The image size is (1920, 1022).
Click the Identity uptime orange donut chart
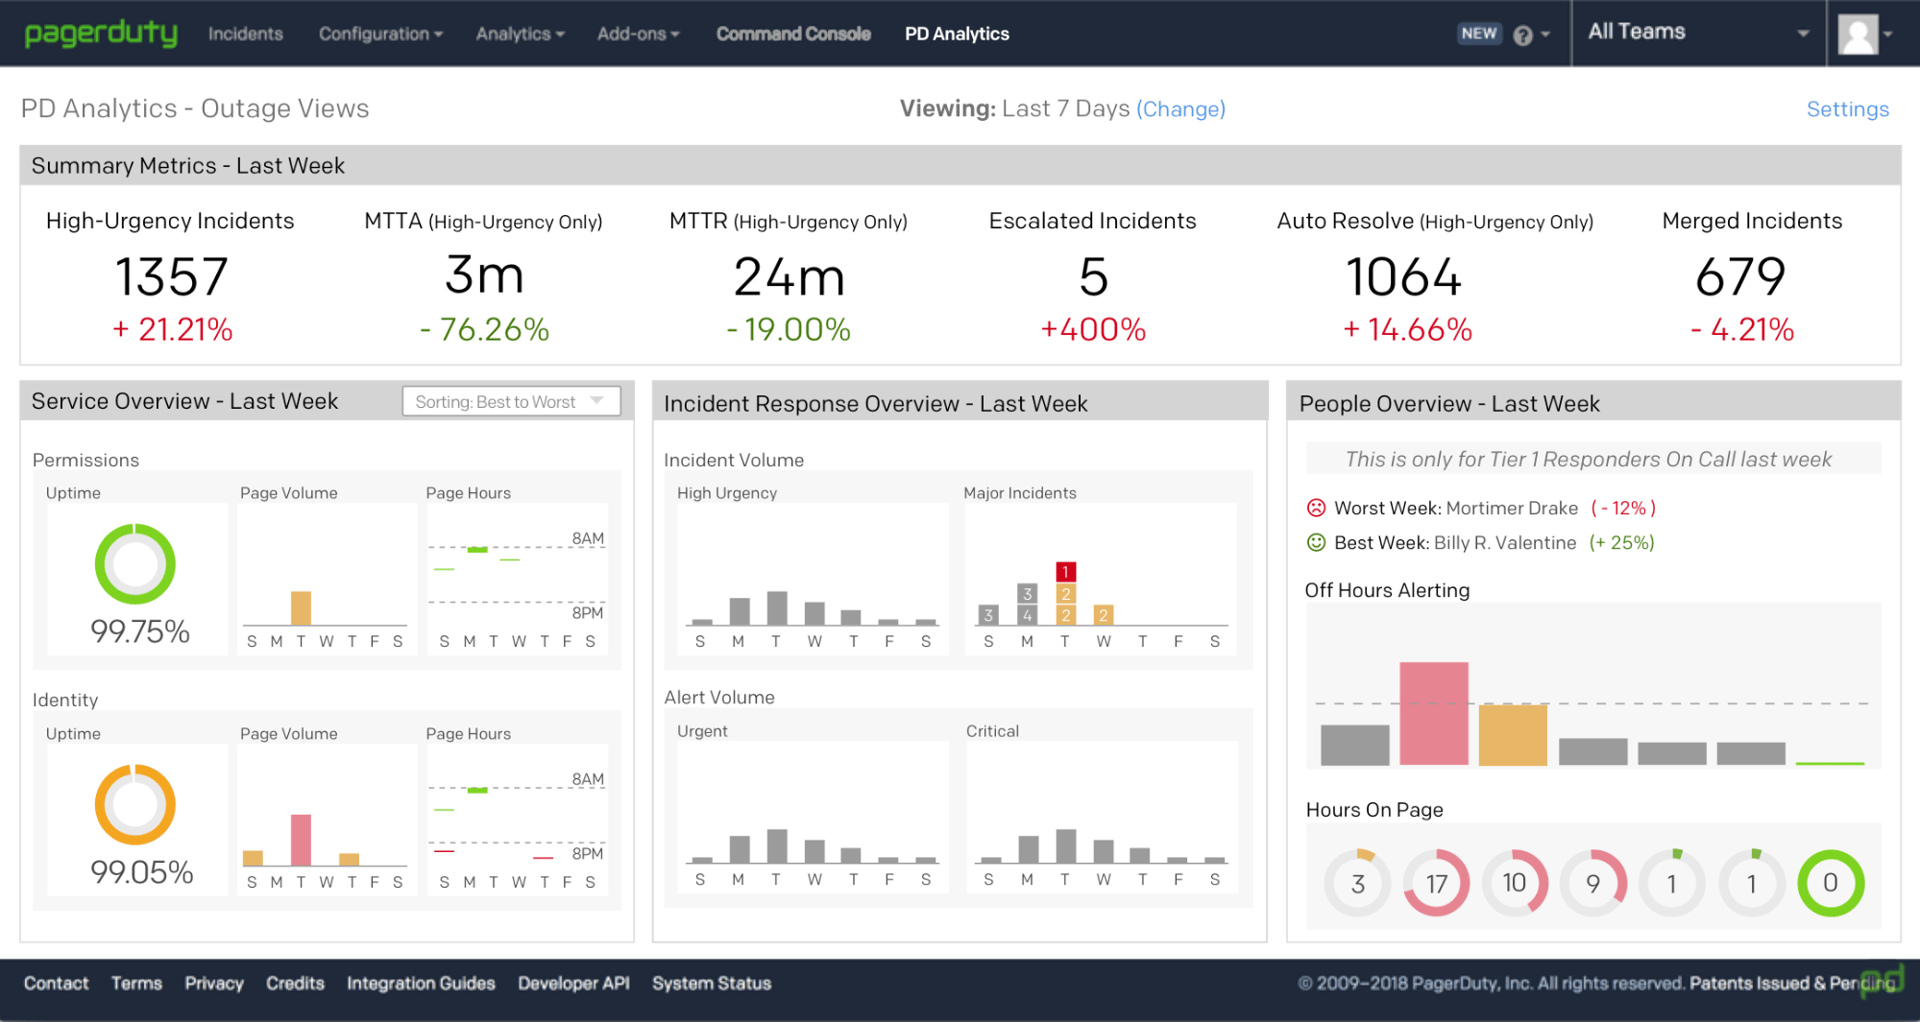[135, 805]
